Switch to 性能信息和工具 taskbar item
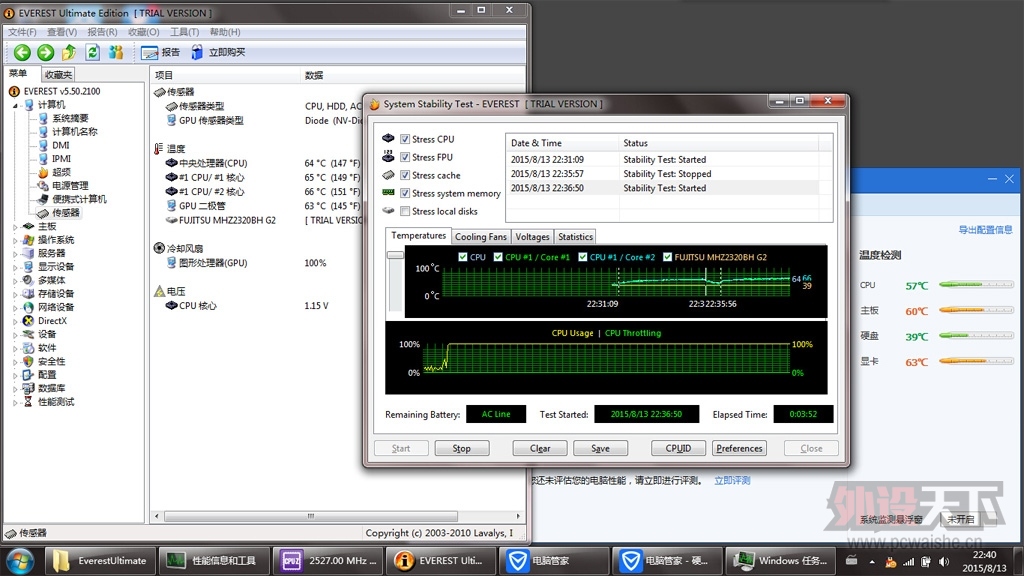The height and width of the screenshot is (576, 1024). click(215, 560)
